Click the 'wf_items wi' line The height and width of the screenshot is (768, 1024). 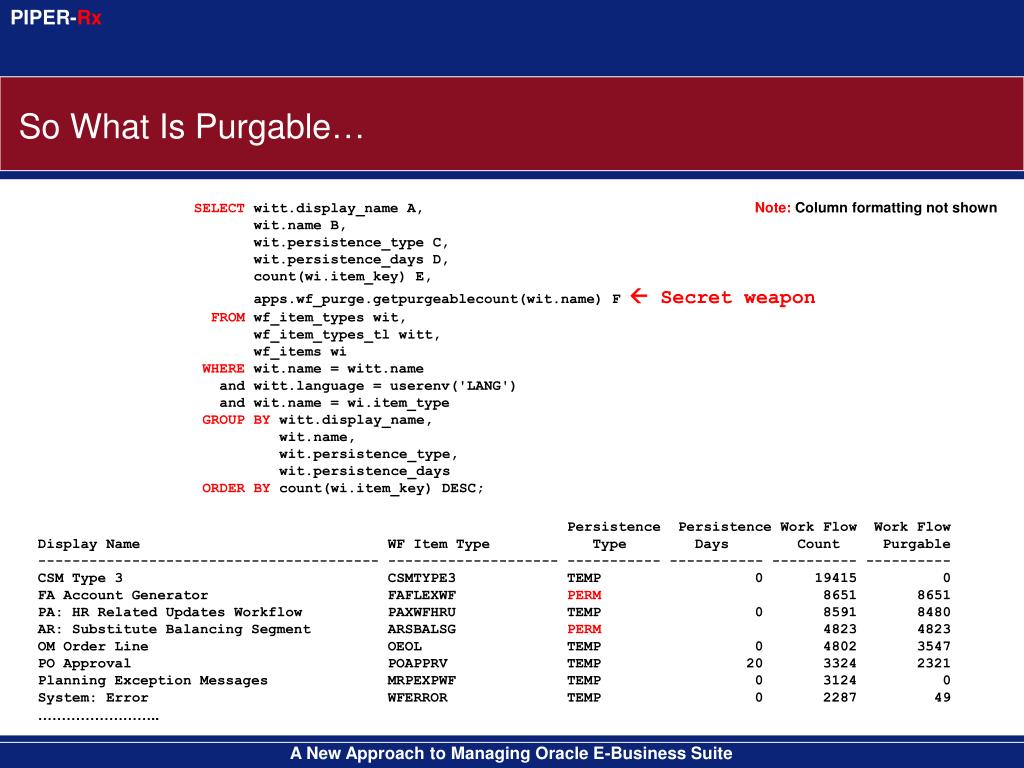click(x=300, y=351)
